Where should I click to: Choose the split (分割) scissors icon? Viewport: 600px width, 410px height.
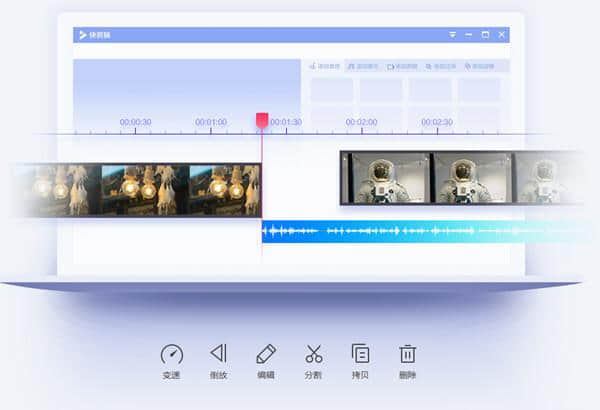pos(313,354)
